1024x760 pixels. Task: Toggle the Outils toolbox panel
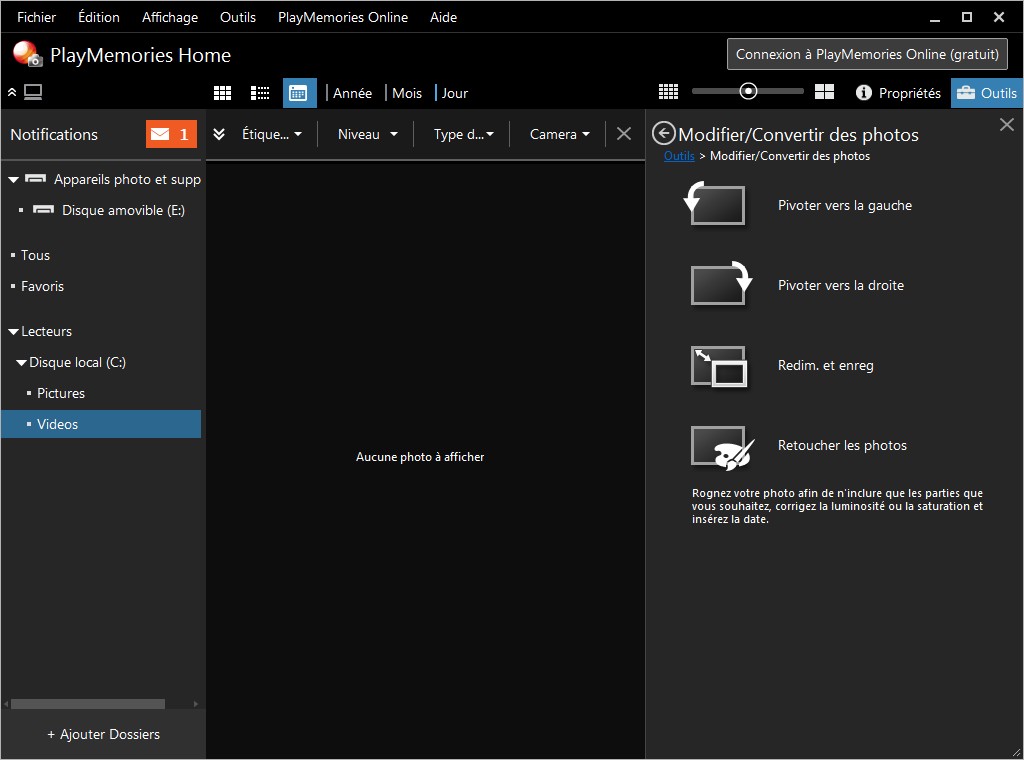986,93
